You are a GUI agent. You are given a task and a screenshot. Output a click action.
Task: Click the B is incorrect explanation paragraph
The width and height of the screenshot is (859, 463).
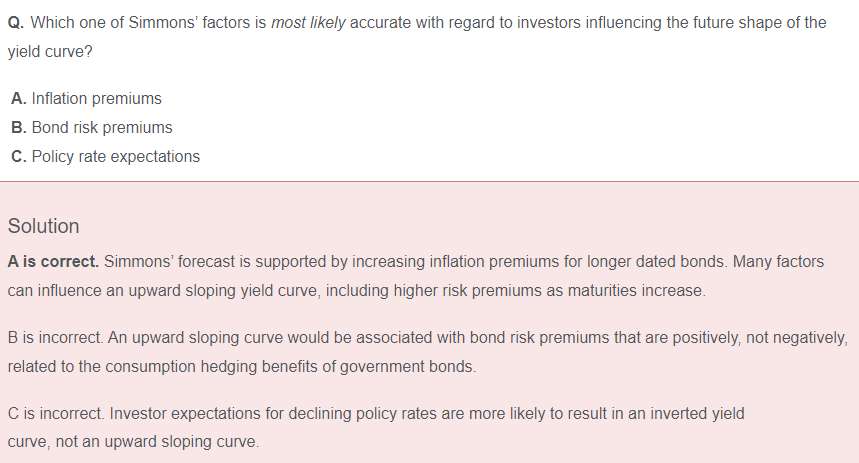tap(428, 352)
